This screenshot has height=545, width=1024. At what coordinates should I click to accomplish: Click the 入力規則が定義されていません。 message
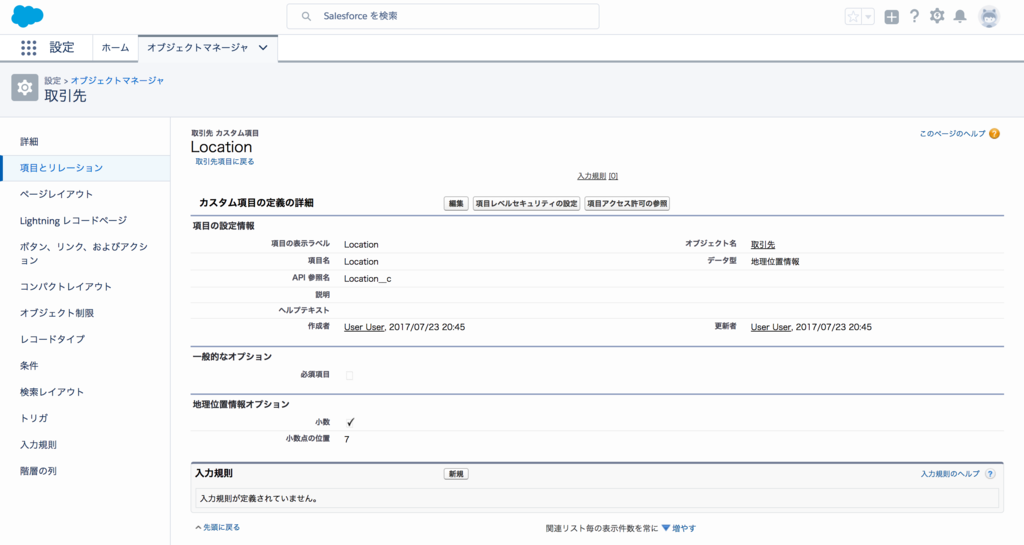(x=259, y=499)
